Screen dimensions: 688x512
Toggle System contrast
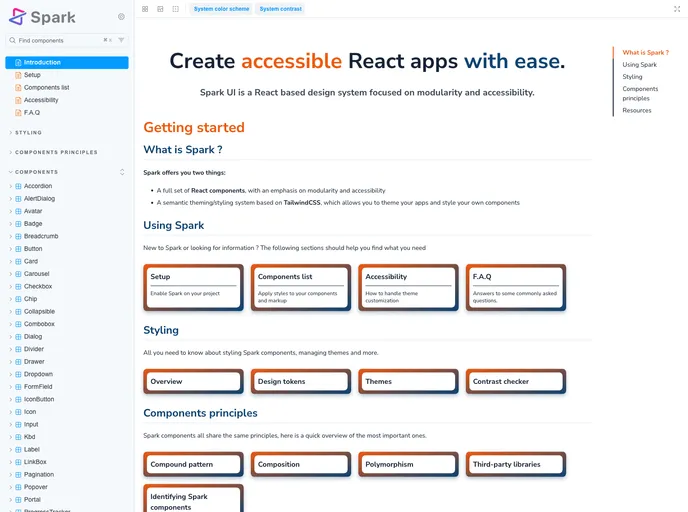tap(280, 9)
